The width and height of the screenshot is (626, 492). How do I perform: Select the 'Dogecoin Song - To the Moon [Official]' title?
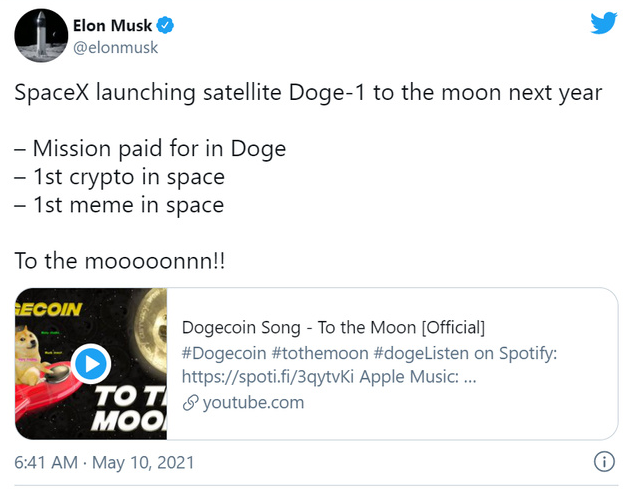333,327
